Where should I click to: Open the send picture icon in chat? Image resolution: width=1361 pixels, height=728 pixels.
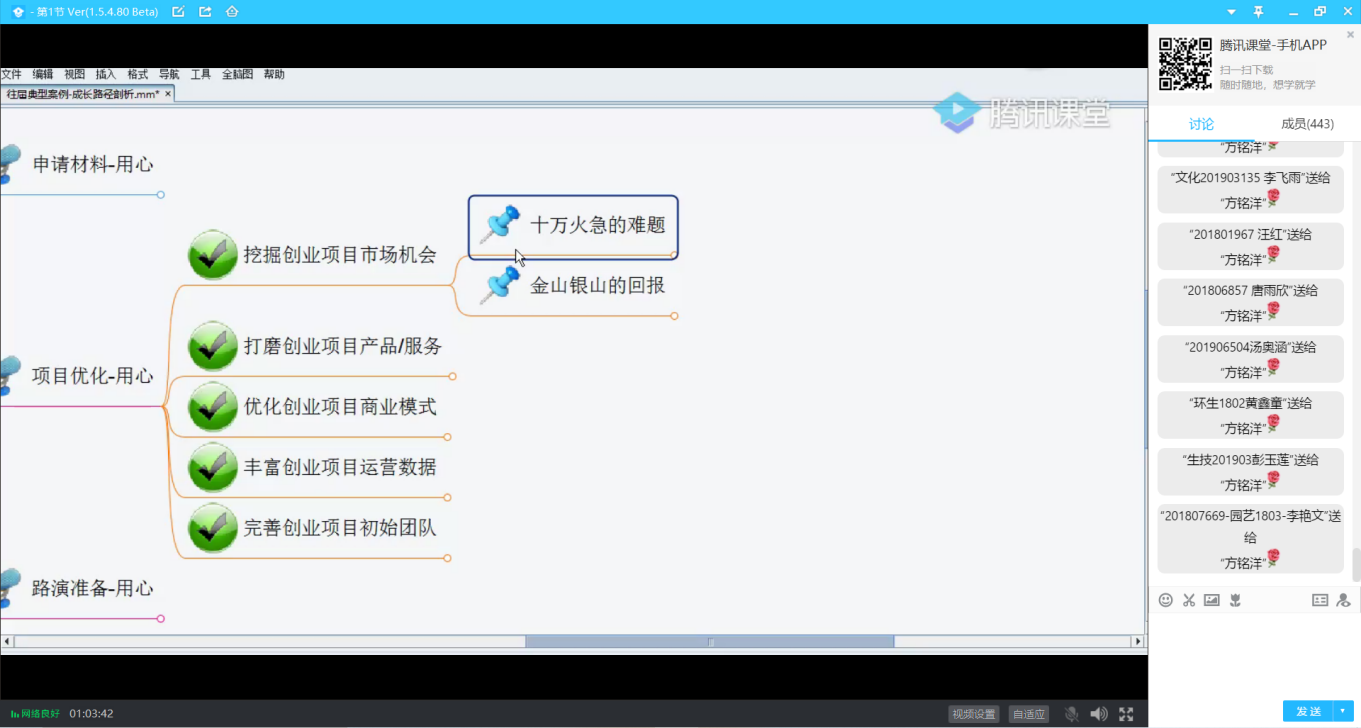[1212, 600]
